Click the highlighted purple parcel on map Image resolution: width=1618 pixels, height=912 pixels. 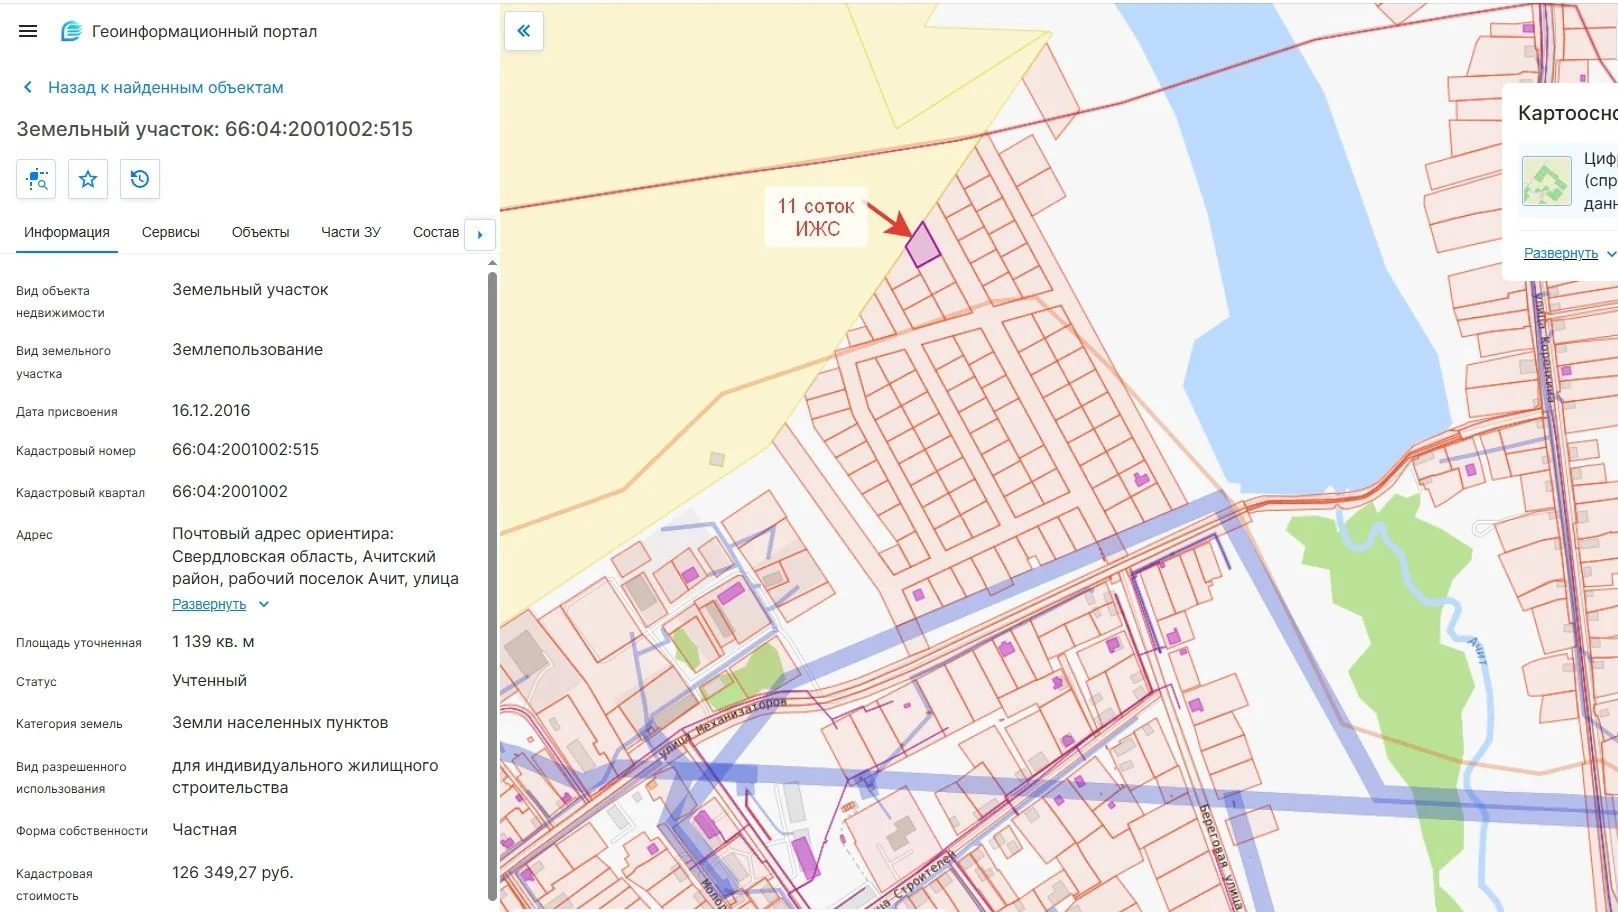point(923,245)
